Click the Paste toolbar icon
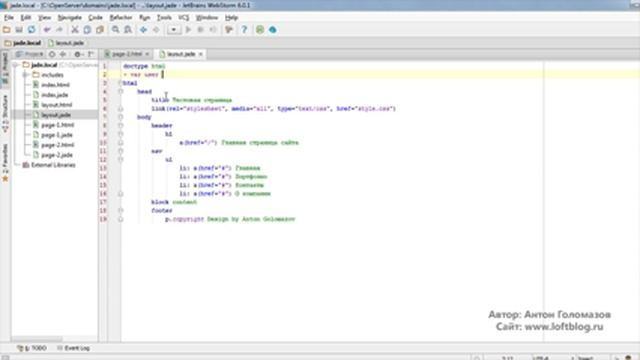 coord(100,30)
